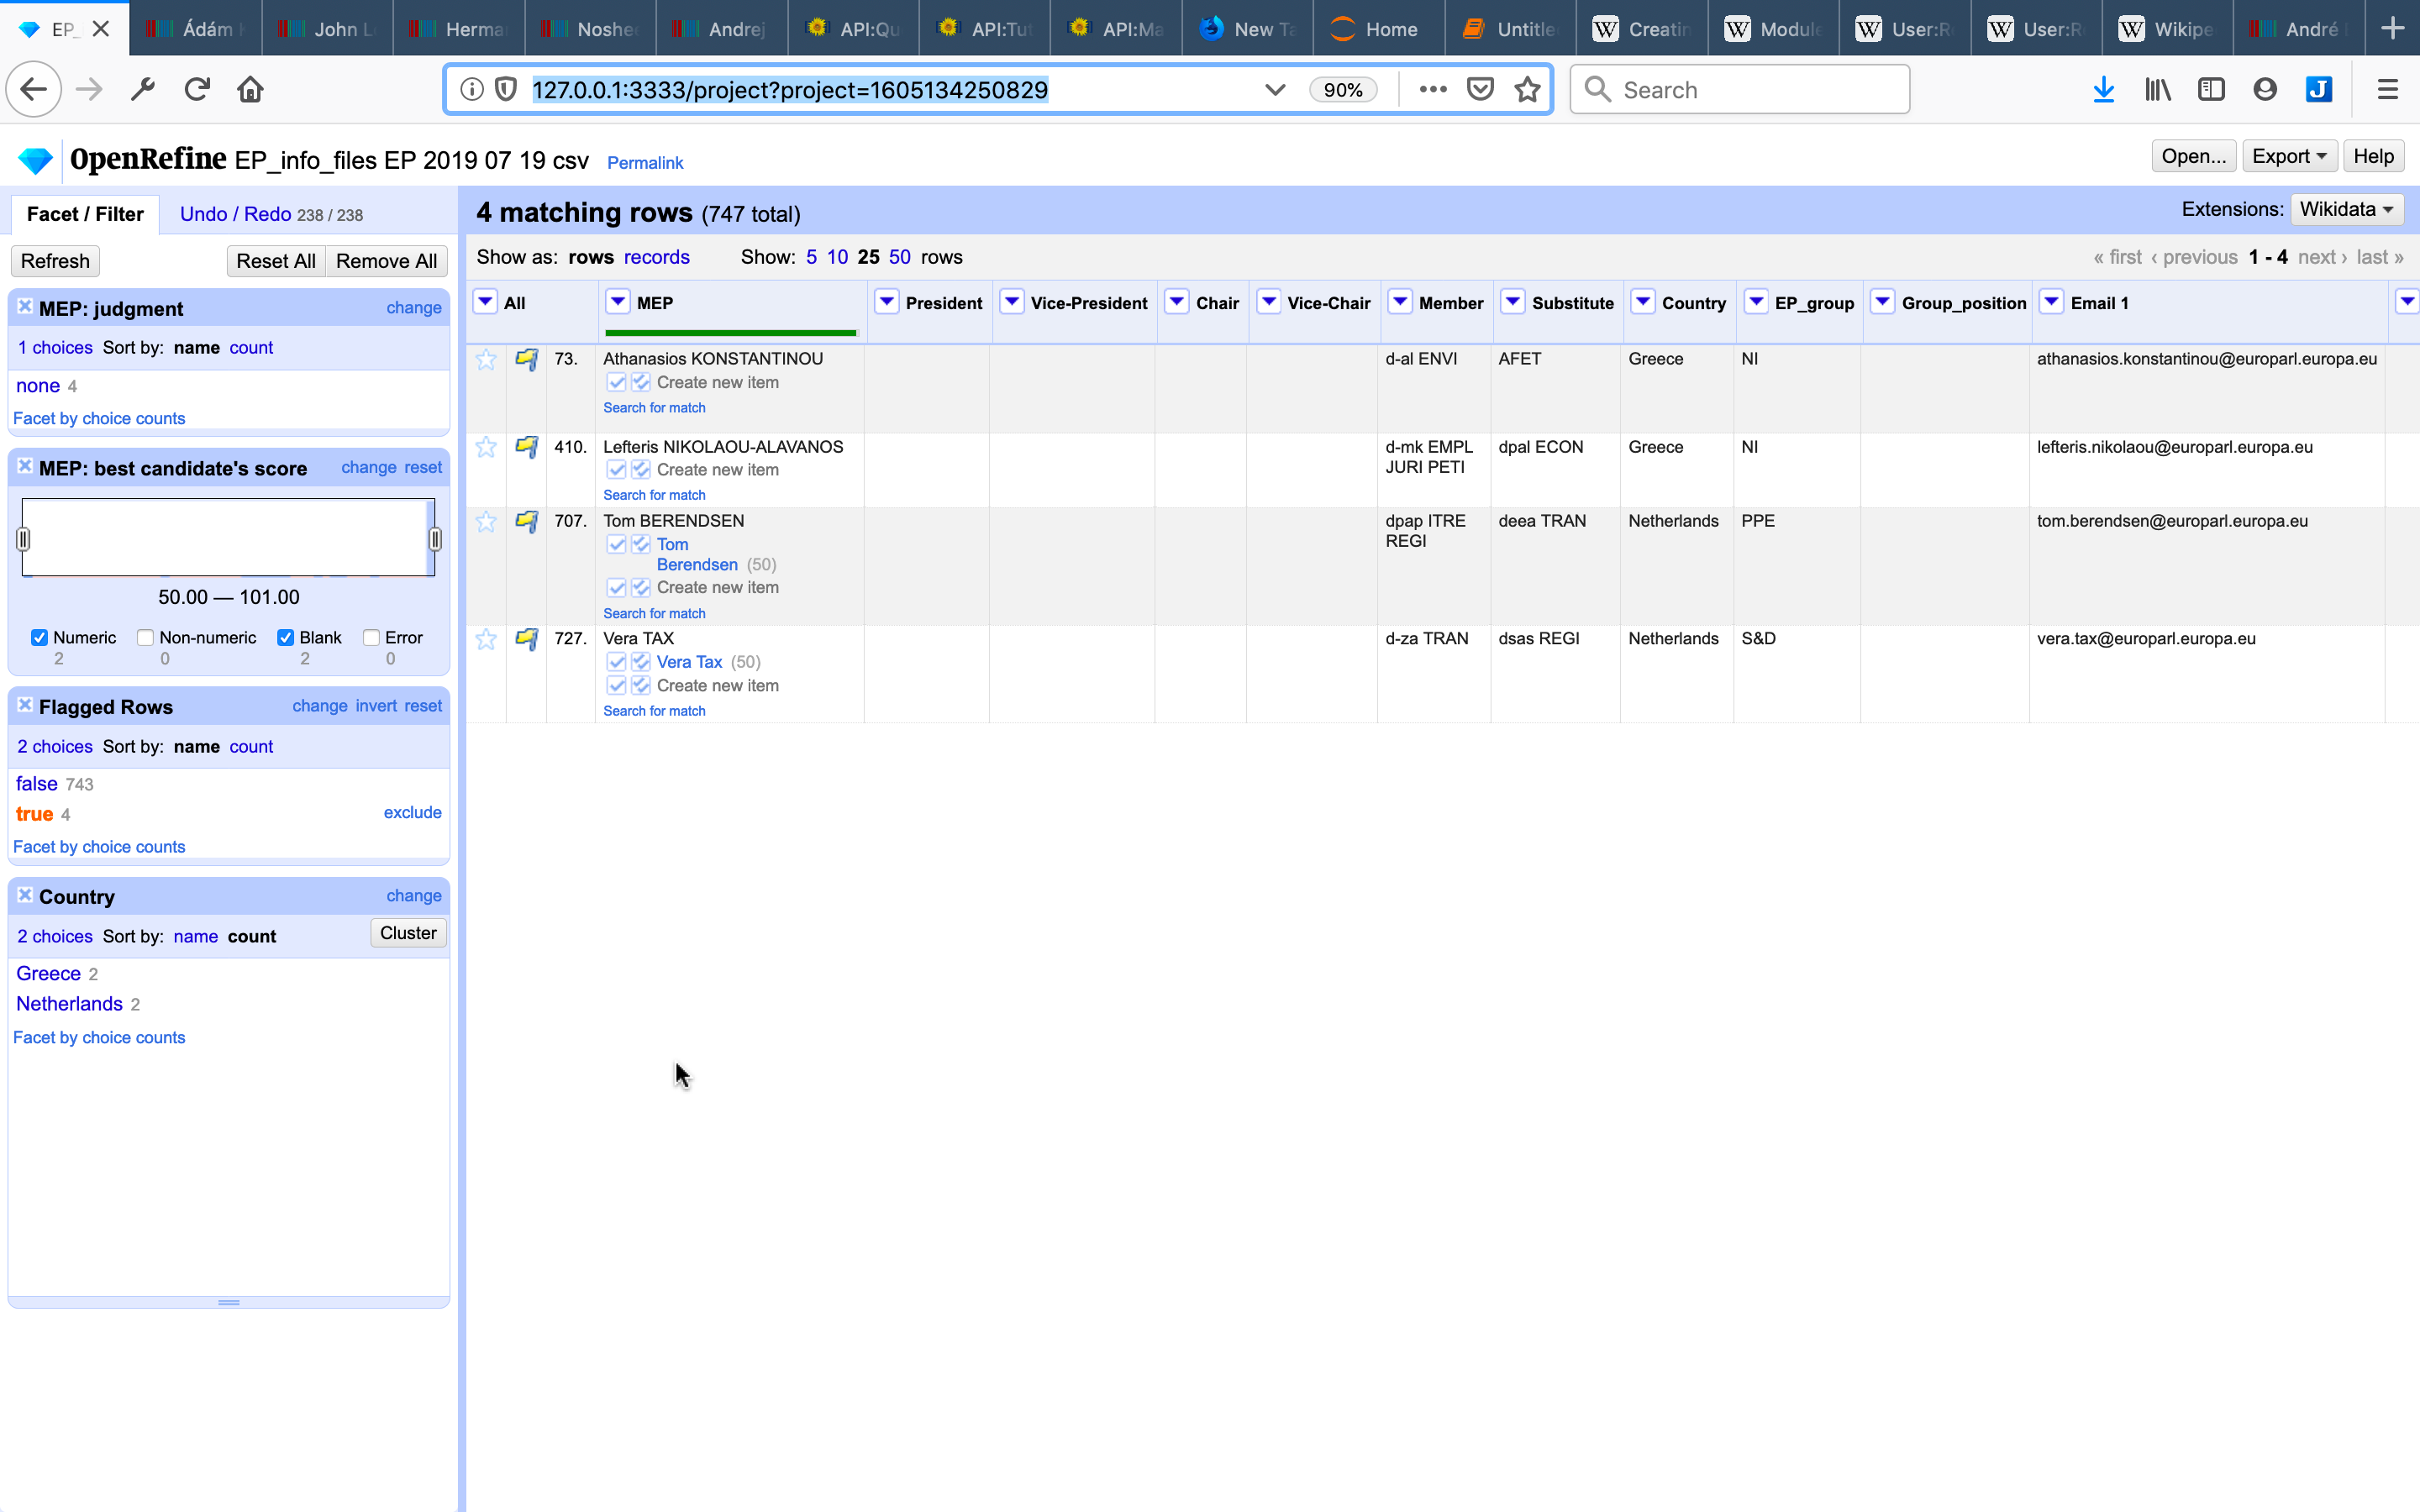Screen dimensions: 2420x1512
Task: Expand the Wikidata extensions dropdown
Action: (x=2346, y=209)
